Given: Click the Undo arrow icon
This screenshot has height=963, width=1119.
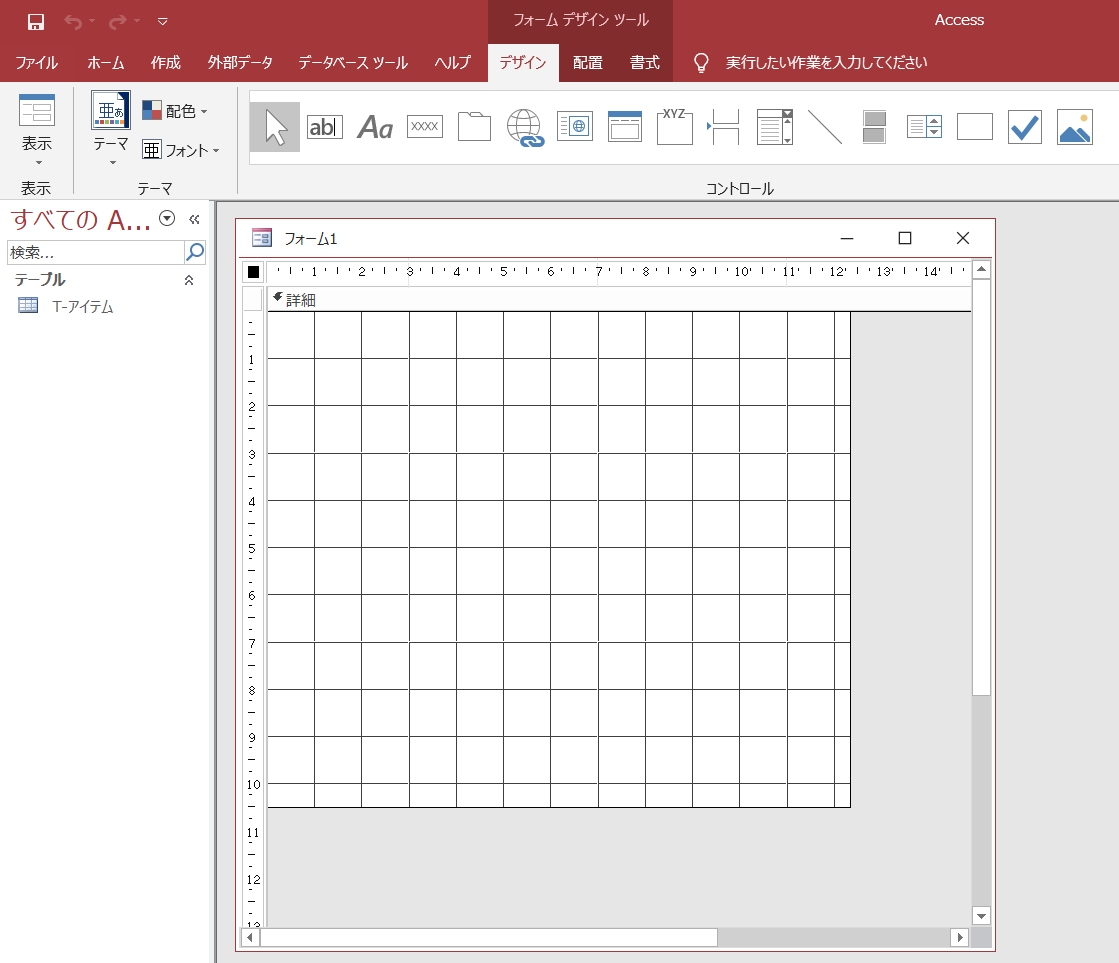Looking at the screenshot, I should 73,21.
